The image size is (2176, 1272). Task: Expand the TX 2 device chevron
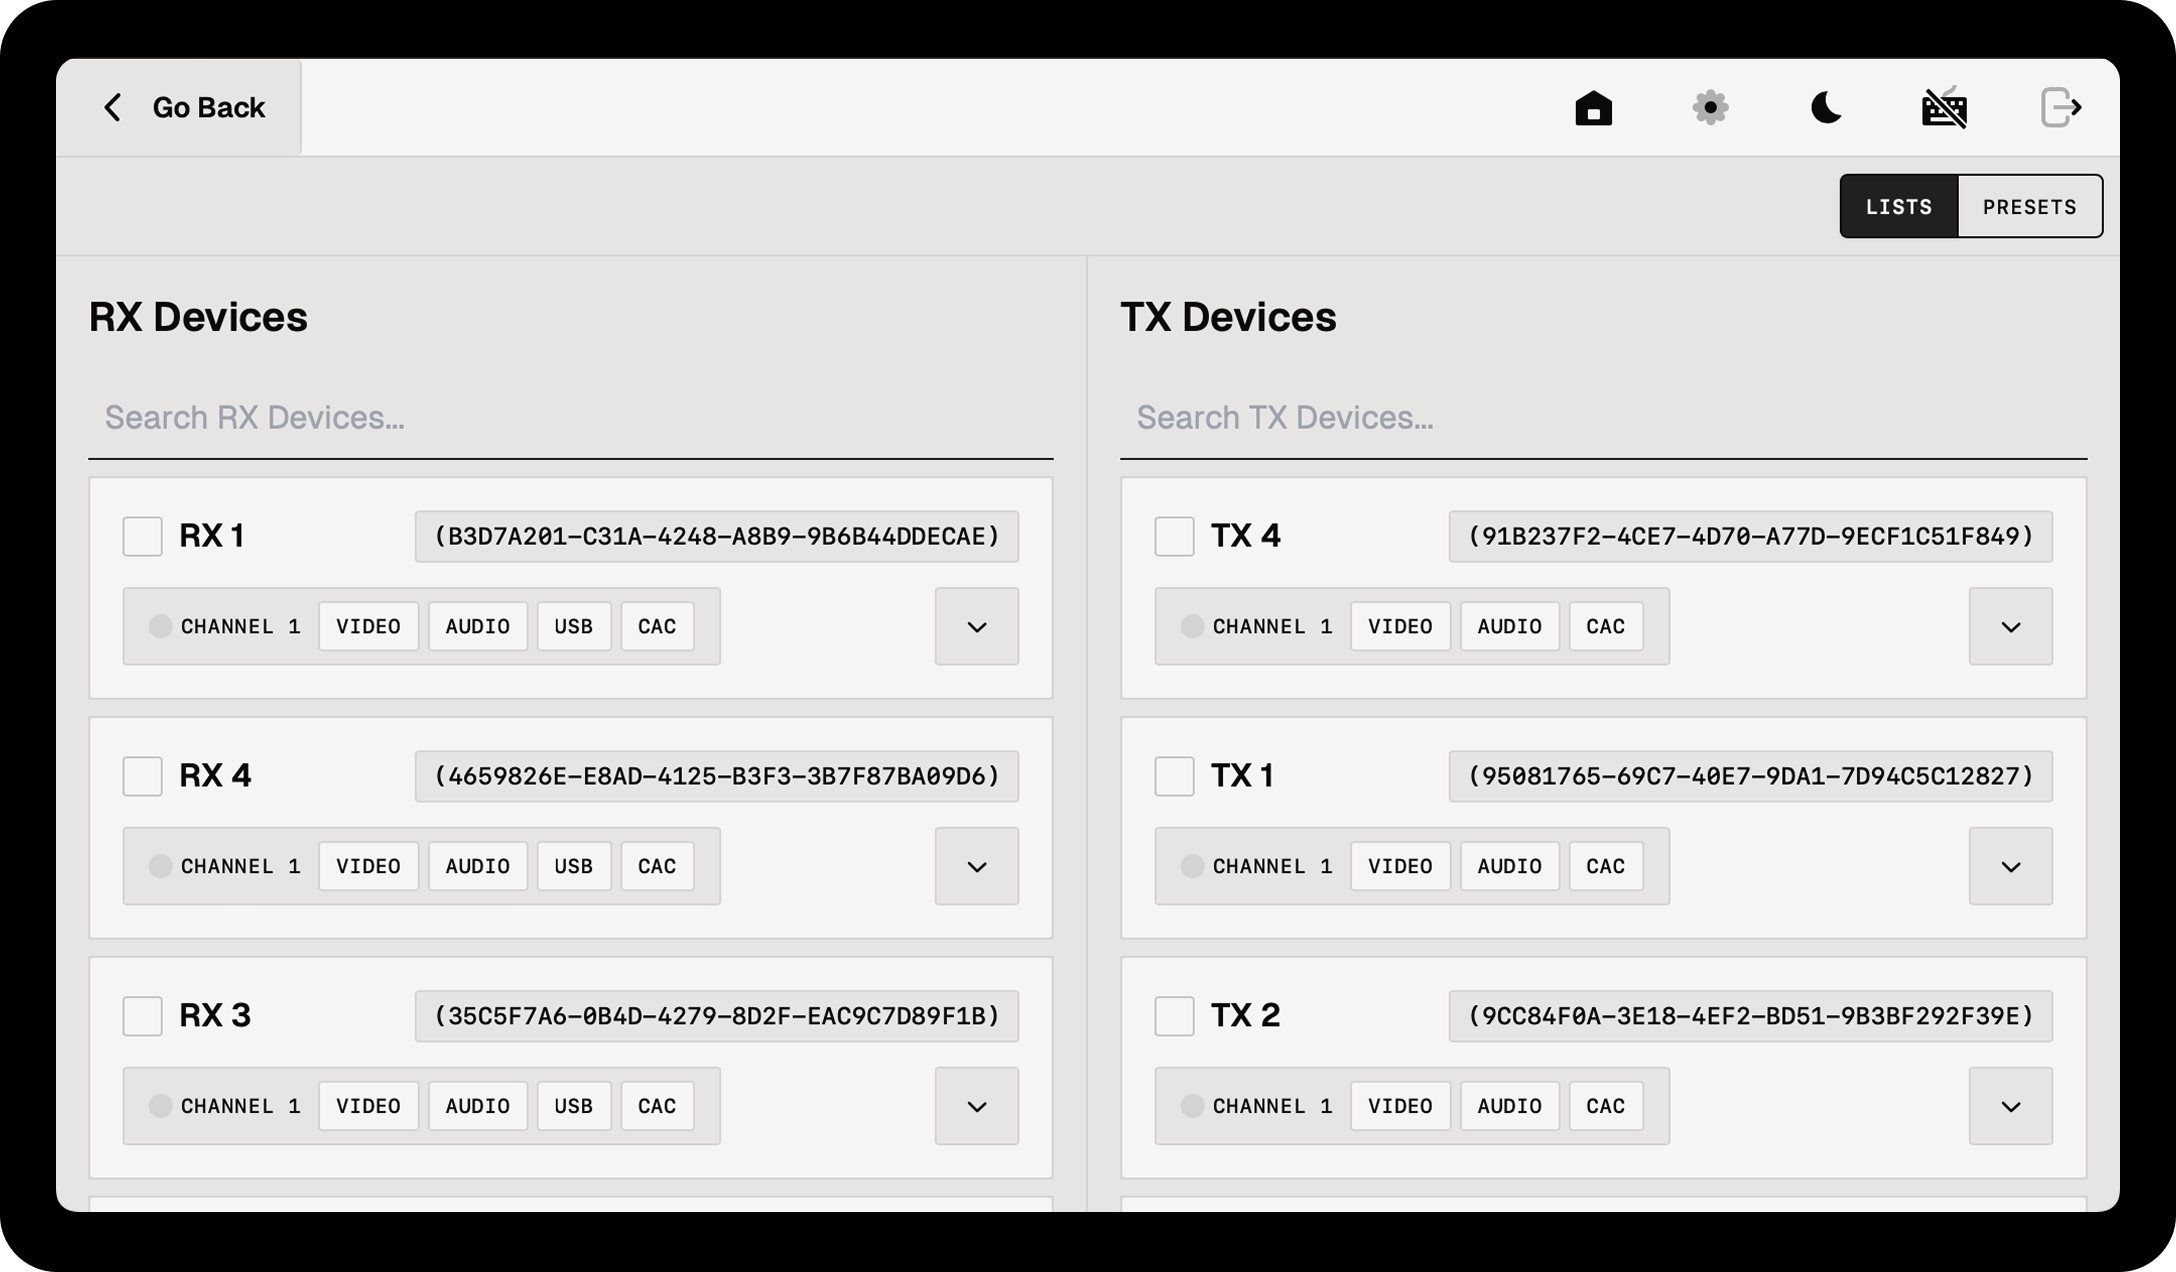pyautogui.click(x=2011, y=1106)
